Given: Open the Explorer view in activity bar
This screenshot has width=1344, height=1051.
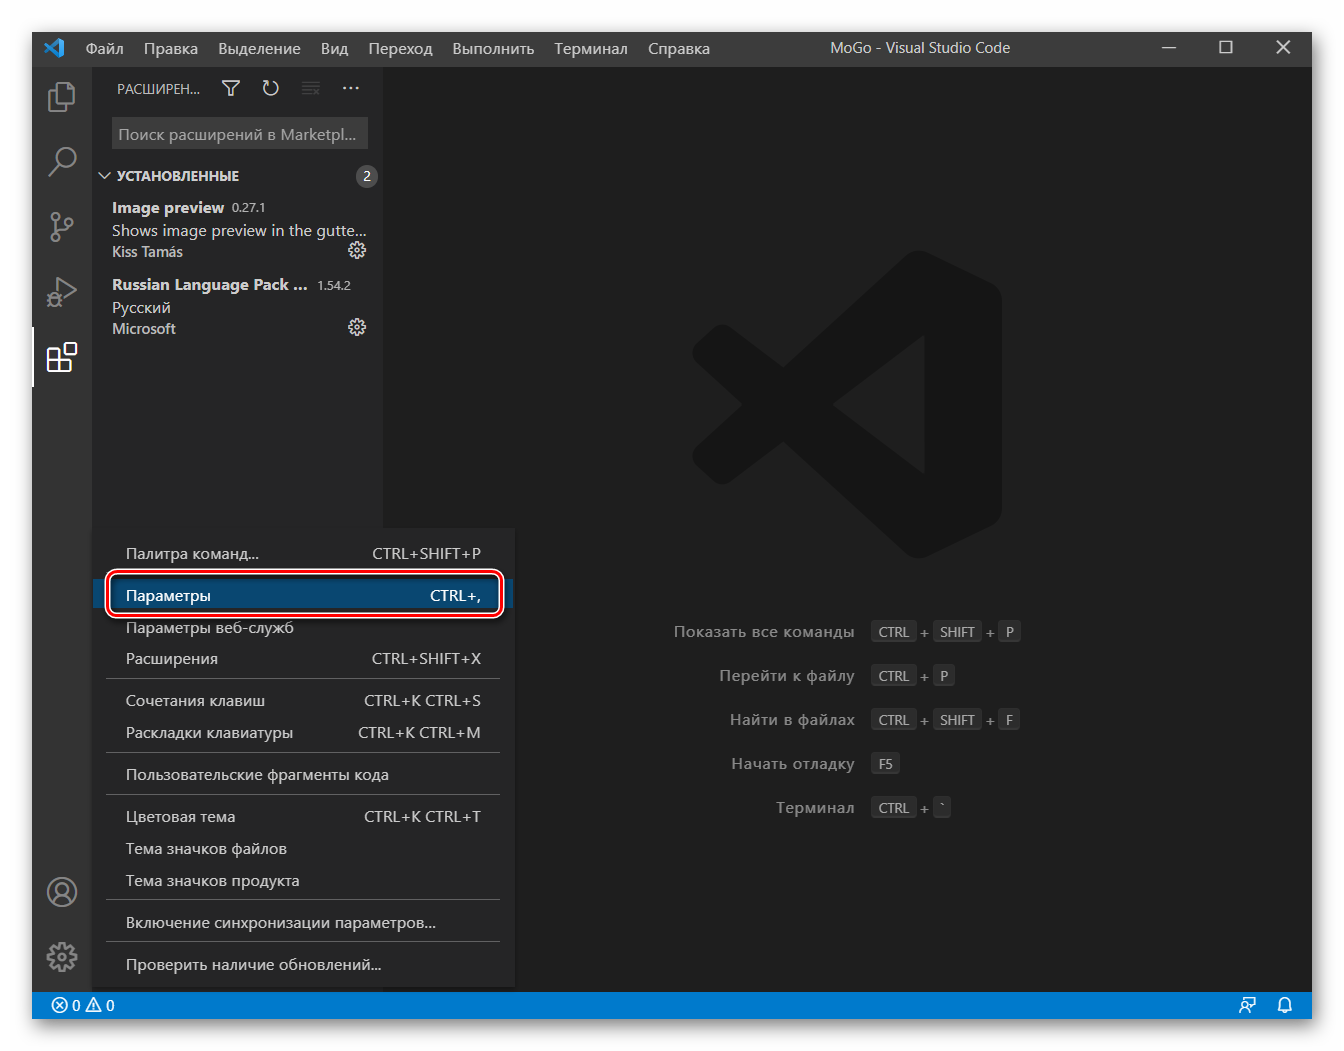Looking at the screenshot, I should click(62, 97).
